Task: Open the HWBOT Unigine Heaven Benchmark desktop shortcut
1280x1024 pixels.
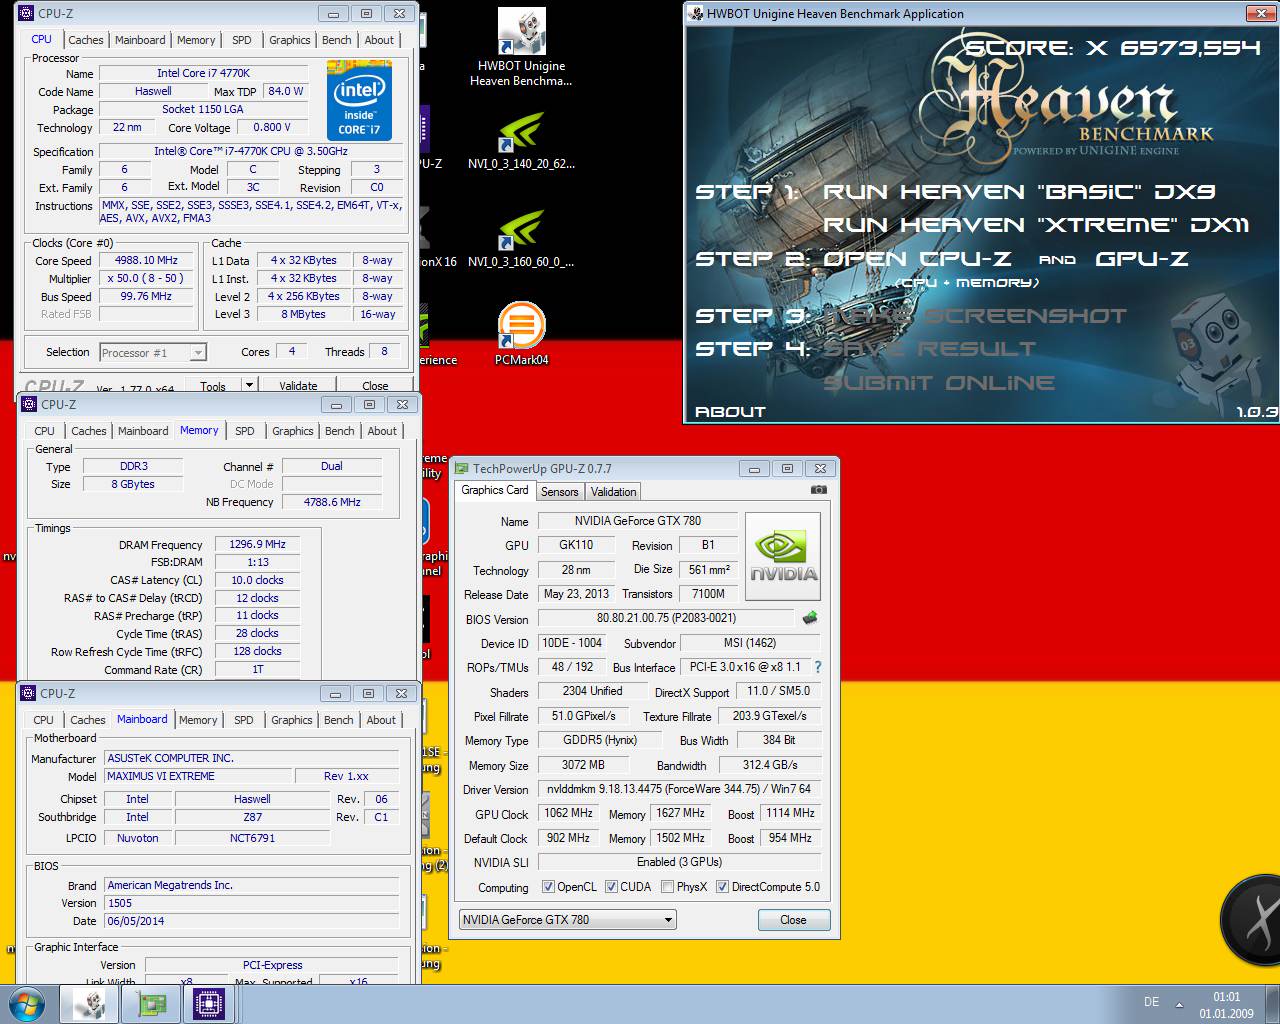Action: (521, 47)
